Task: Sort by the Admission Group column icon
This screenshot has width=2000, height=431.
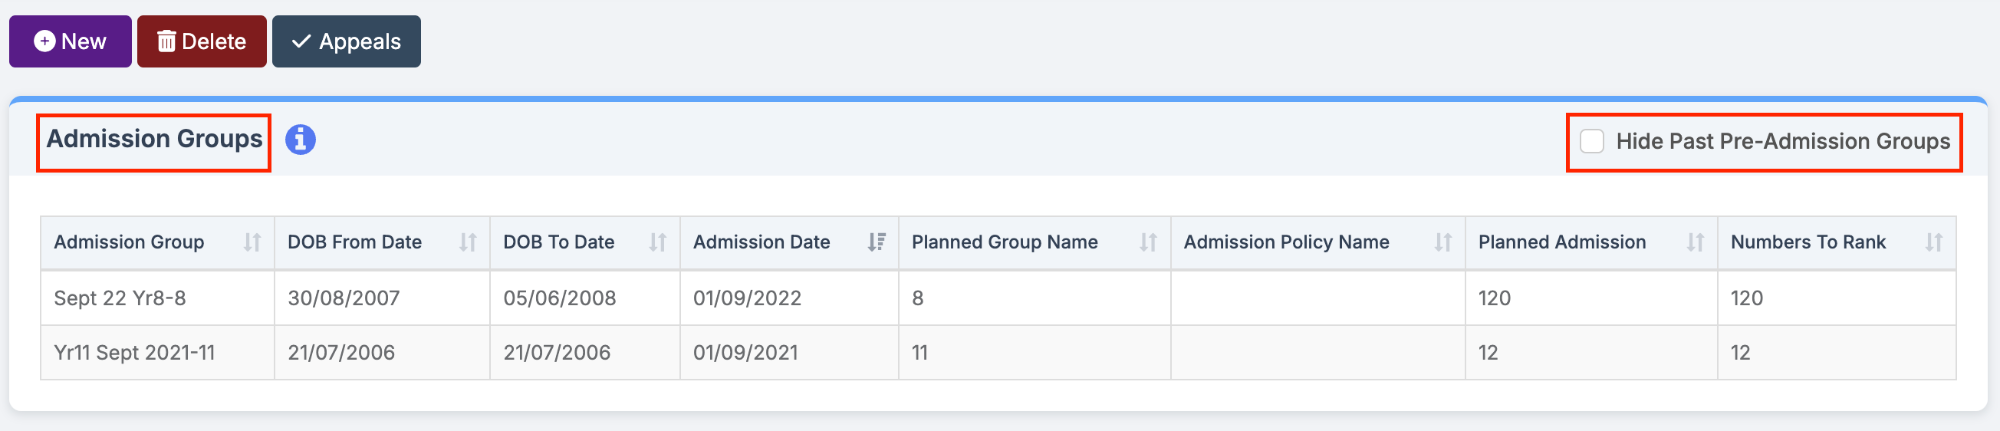Action: 252,242
